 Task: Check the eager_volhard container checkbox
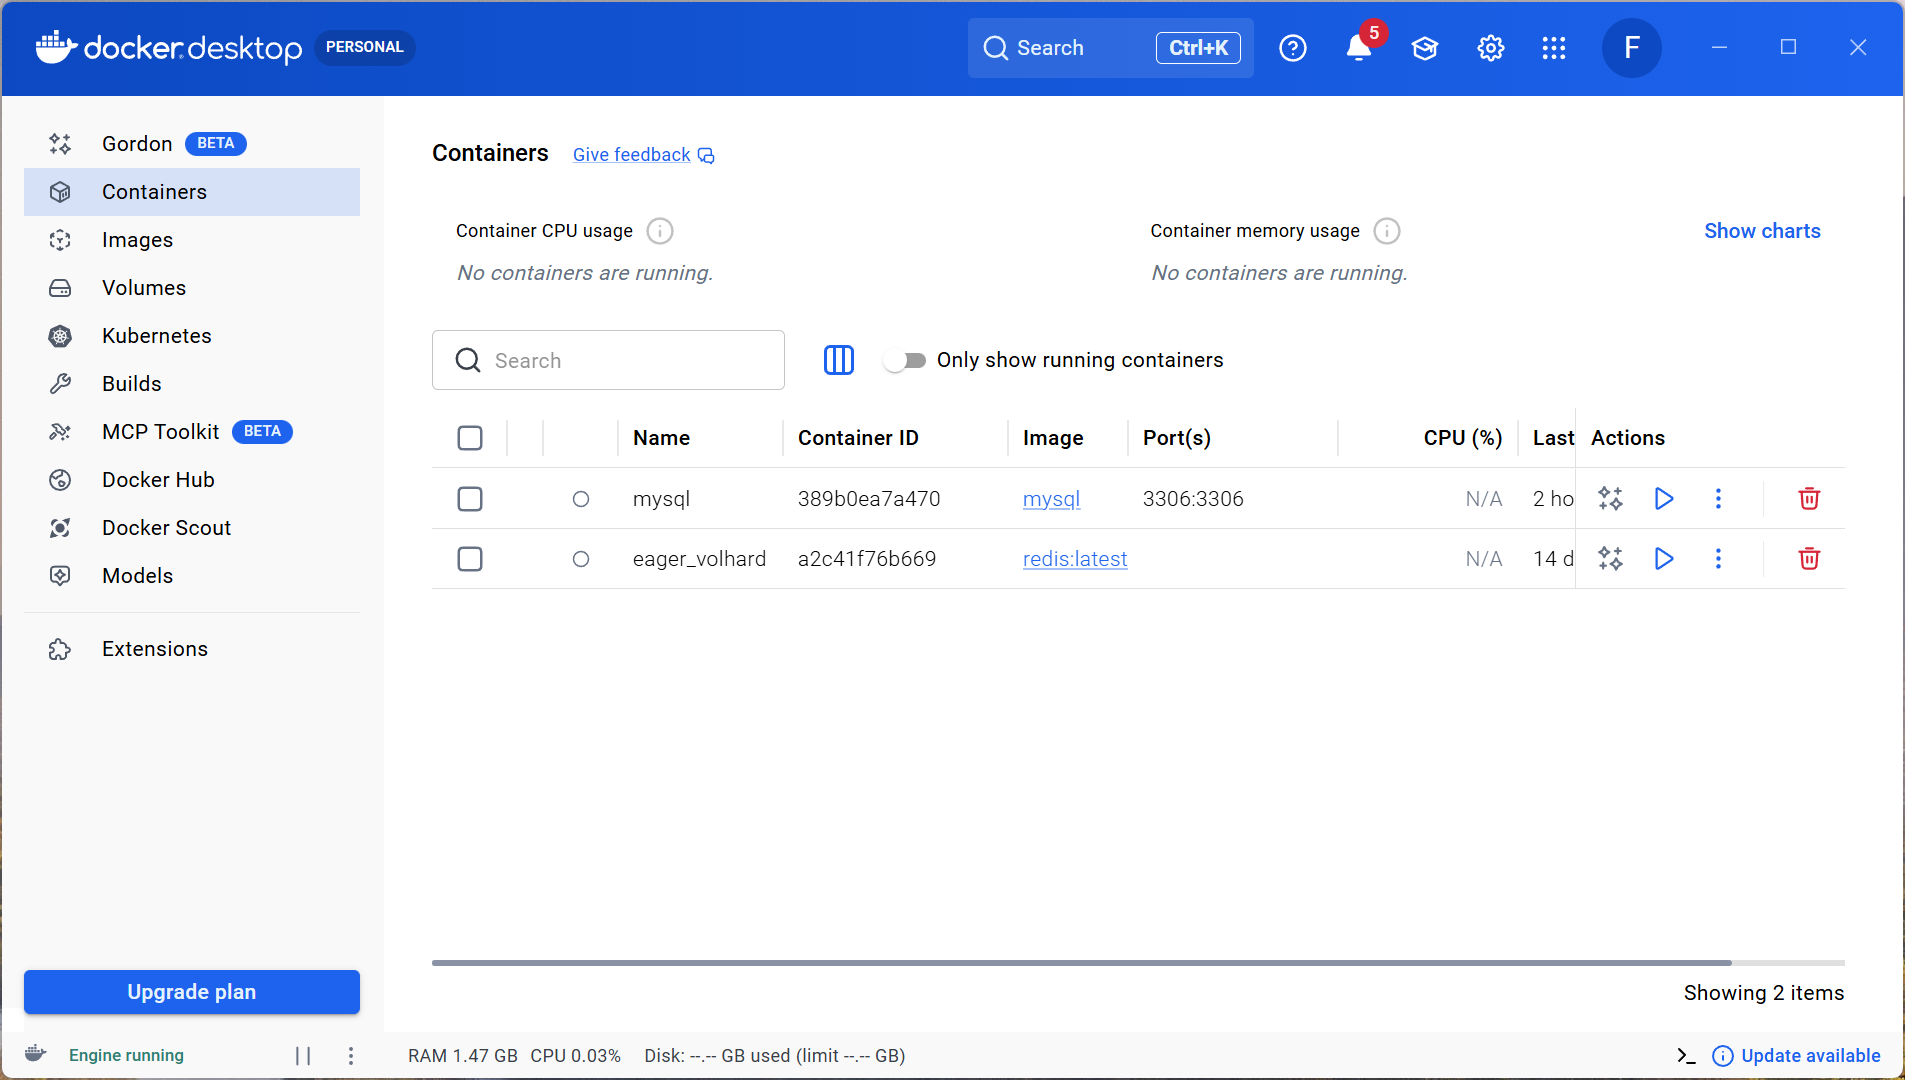[470, 559]
